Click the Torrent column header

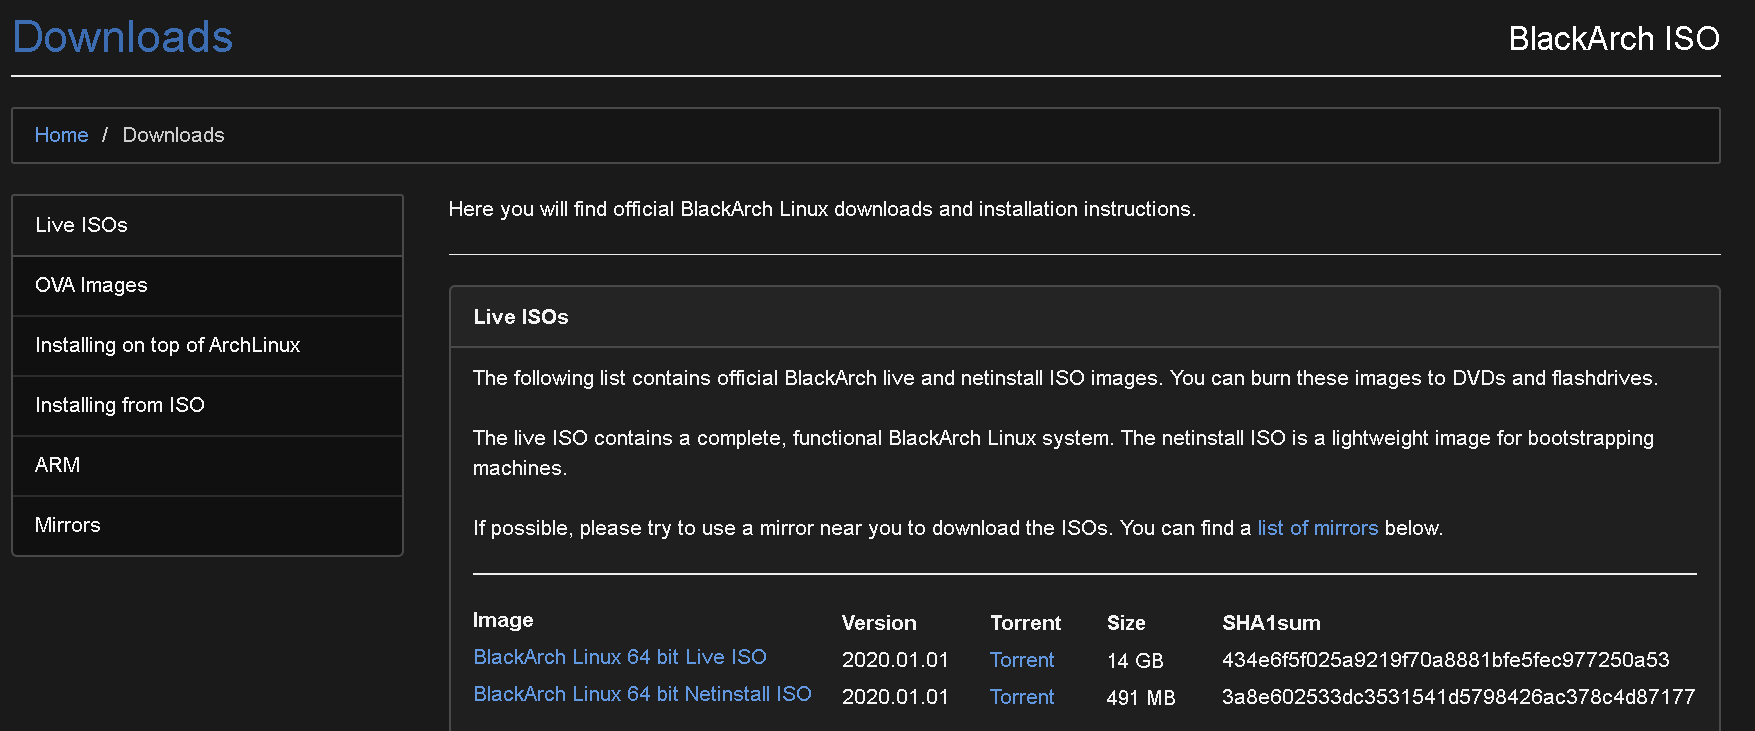tap(1026, 623)
